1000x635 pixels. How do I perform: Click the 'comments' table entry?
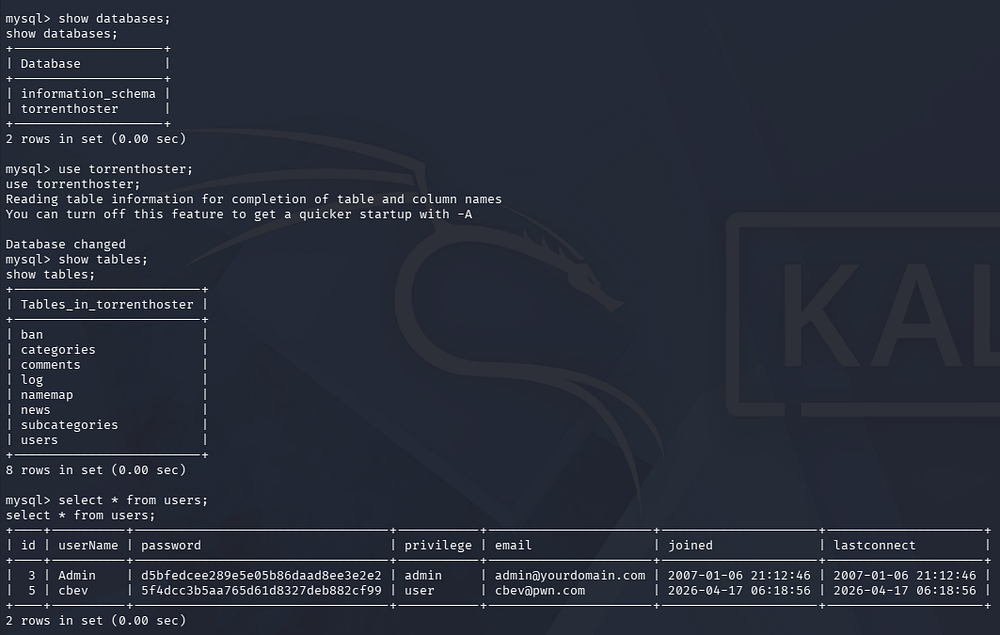[x=51, y=365]
